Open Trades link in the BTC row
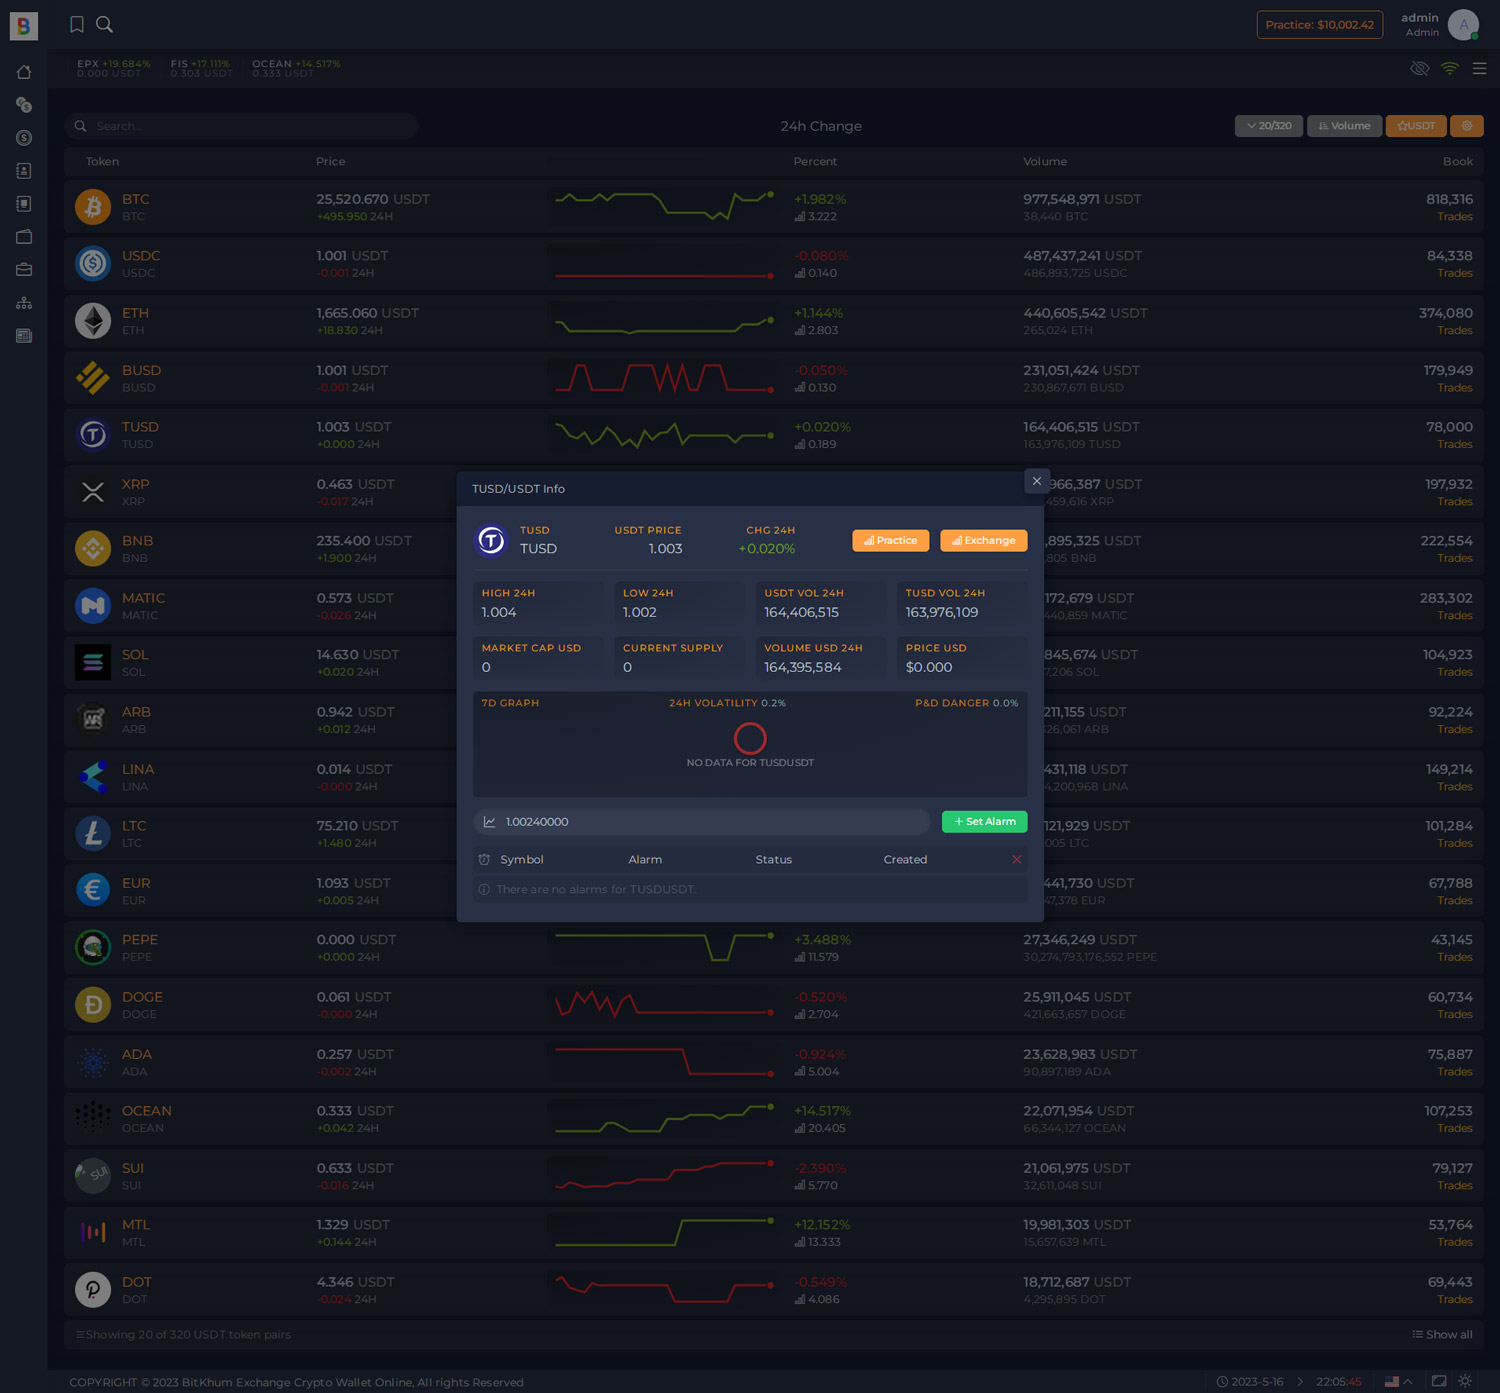Viewport: 1500px width, 1393px height. (1455, 217)
